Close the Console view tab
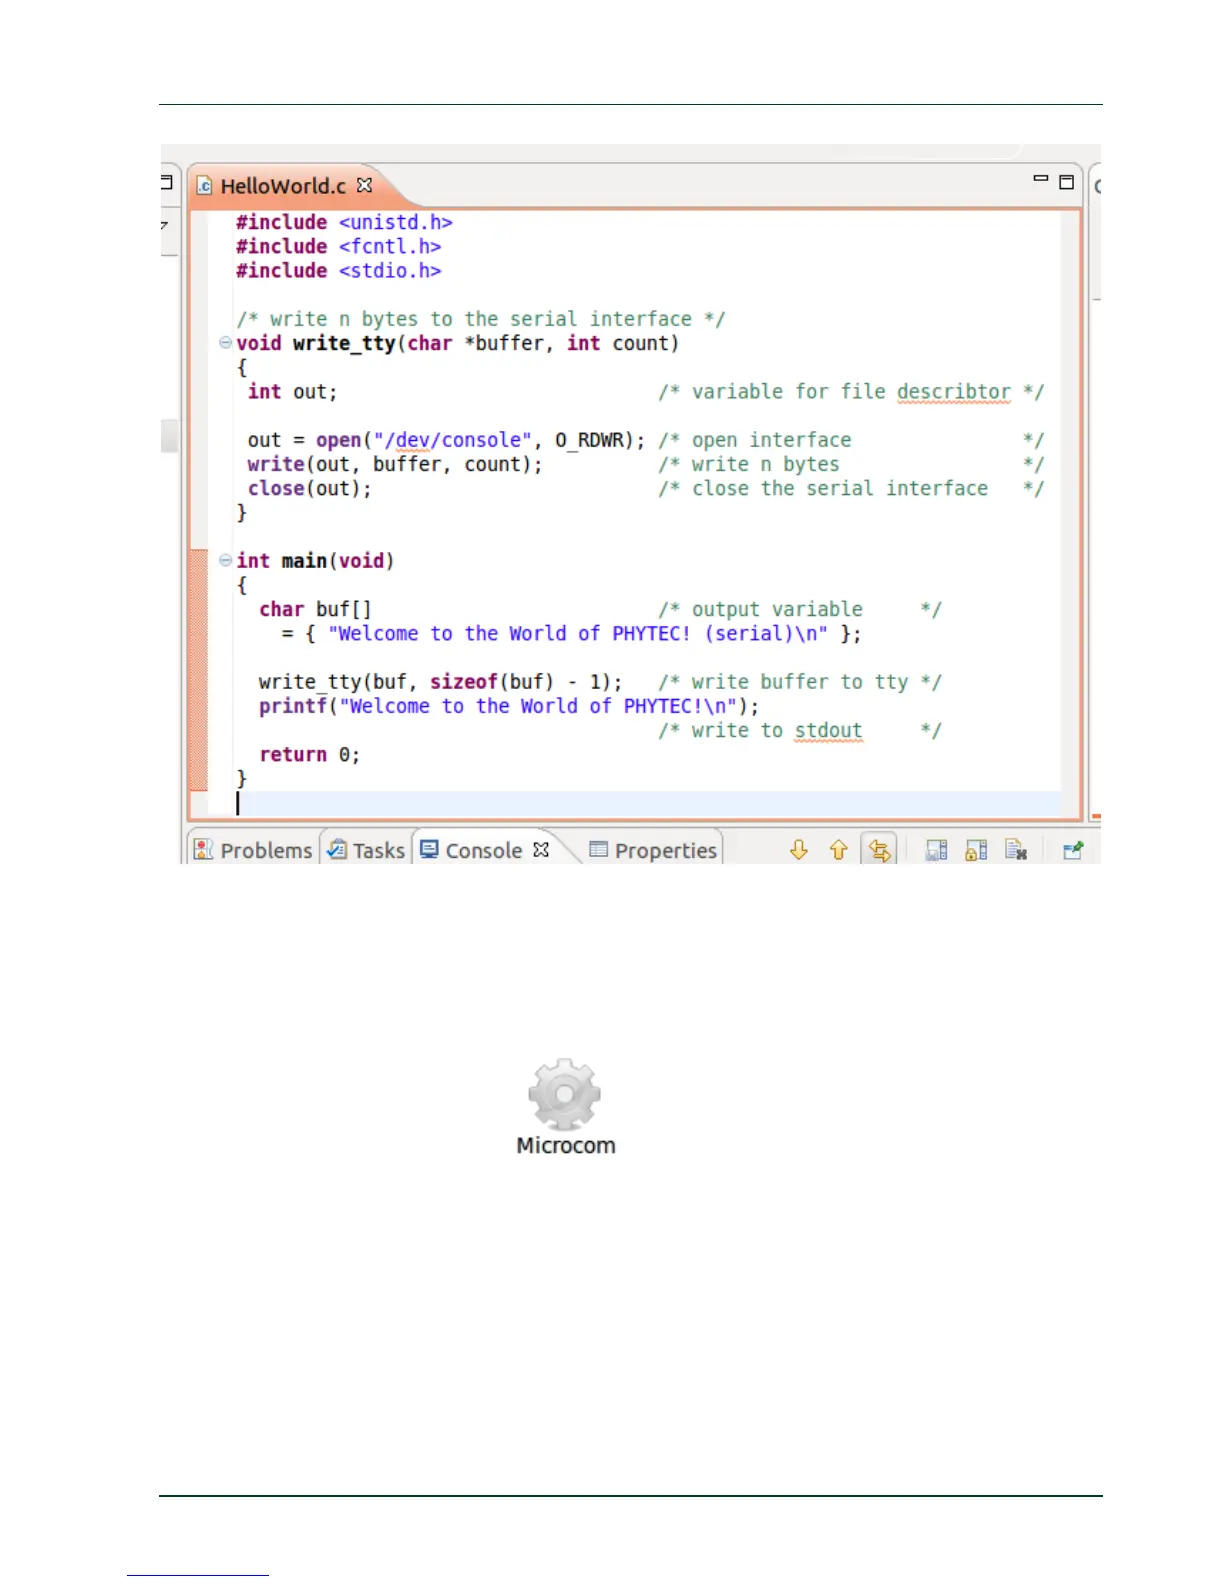1224x1584 pixels. pos(541,849)
